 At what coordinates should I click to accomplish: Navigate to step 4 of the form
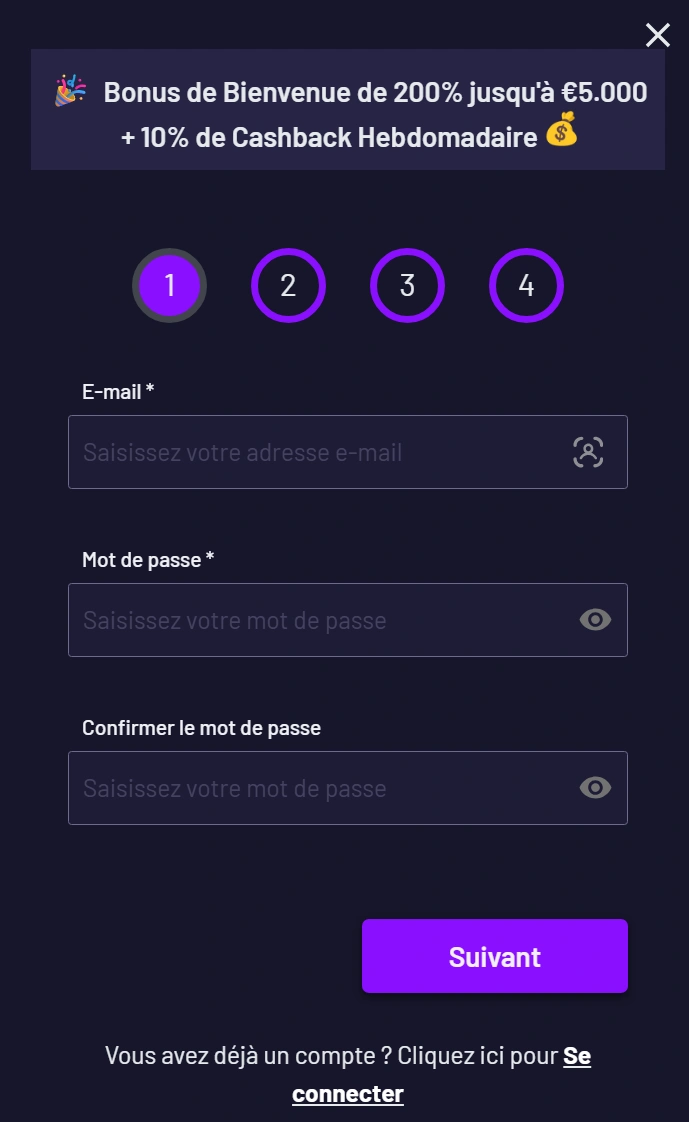(x=526, y=285)
